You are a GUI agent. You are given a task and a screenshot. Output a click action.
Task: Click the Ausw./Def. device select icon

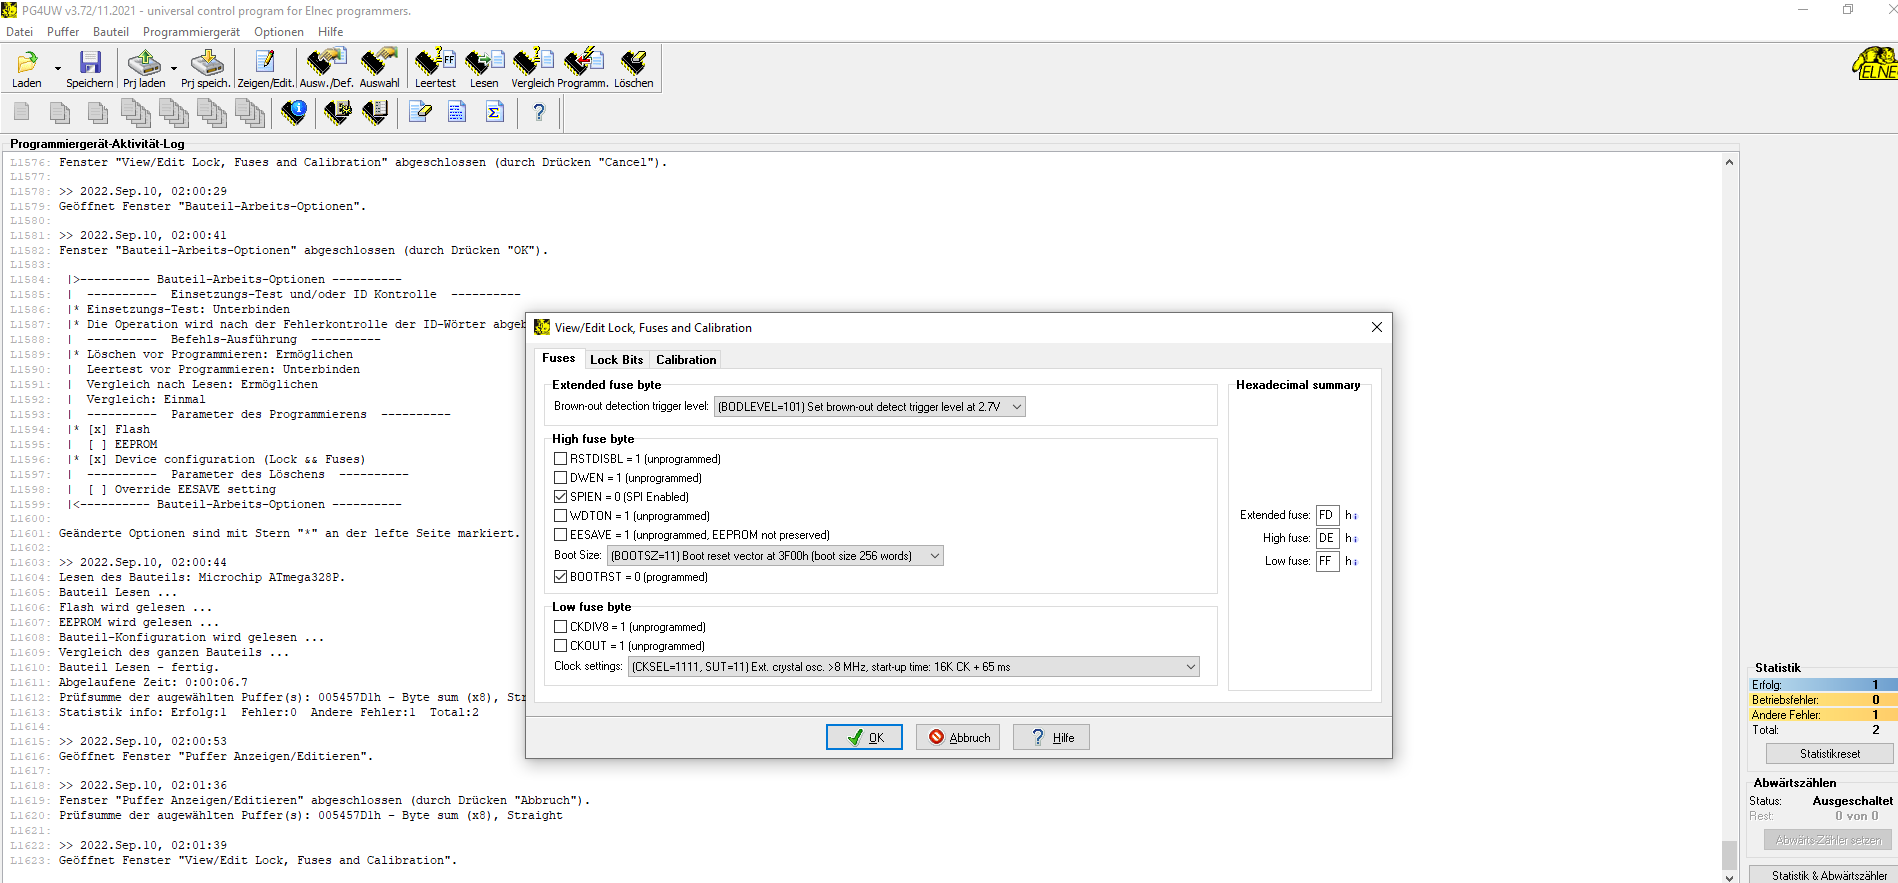click(326, 63)
